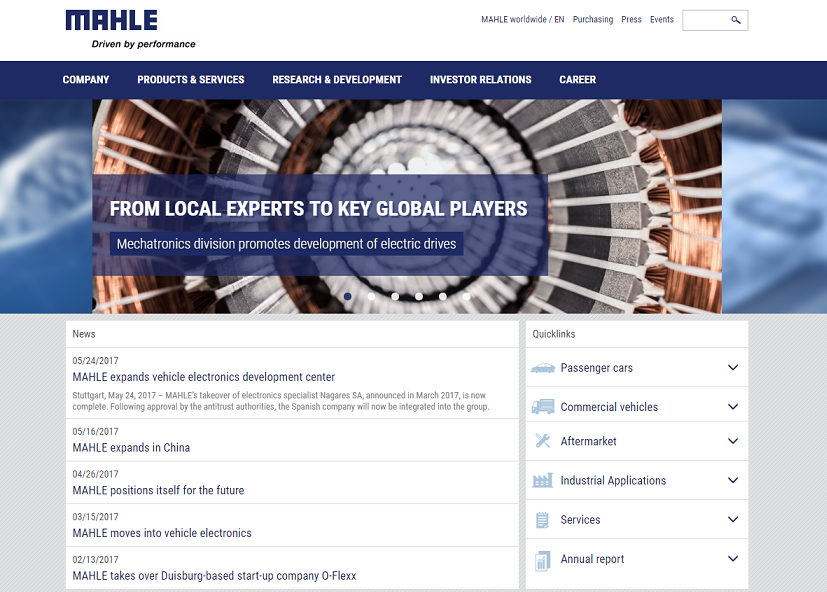Click the 02/13/2017 news date
The height and width of the screenshot is (592, 827).
95,560
